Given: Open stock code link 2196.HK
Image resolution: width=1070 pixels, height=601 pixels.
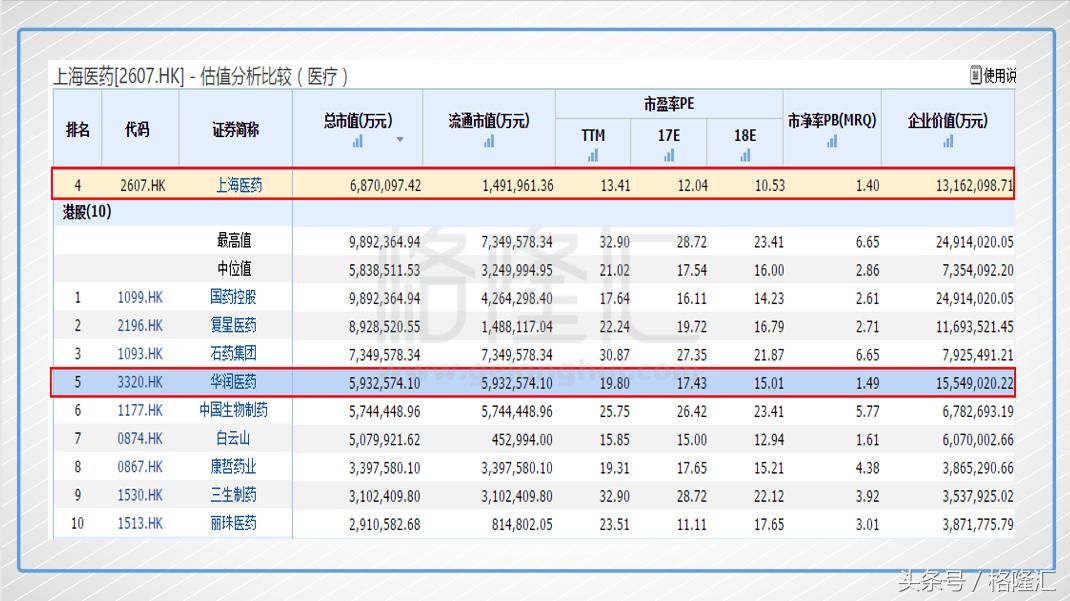Looking at the screenshot, I should (x=140, y=325).
